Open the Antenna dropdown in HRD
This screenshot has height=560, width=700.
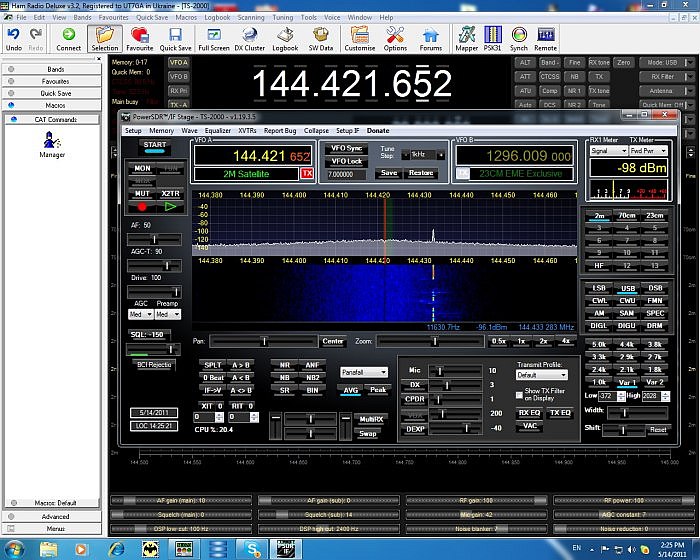[x=667, y=91]
